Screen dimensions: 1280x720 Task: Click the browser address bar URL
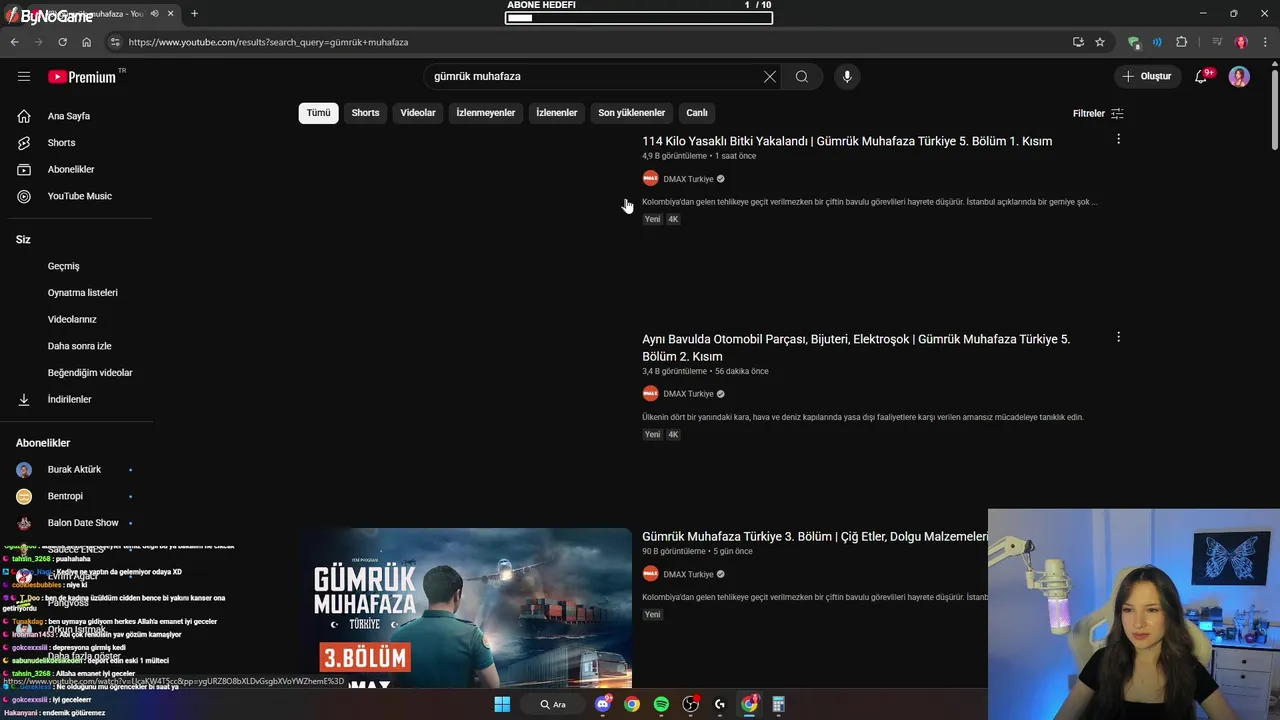coord(268,42)
